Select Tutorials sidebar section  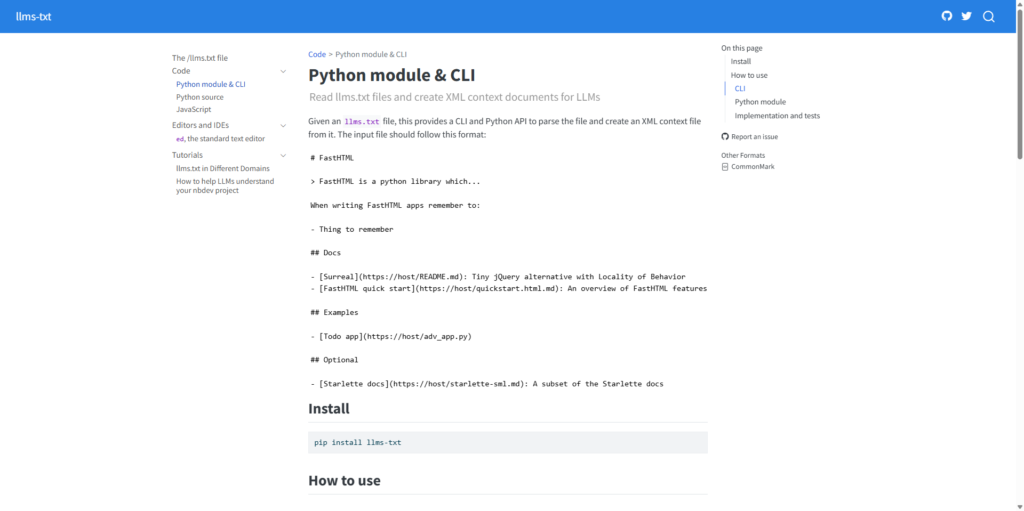[187, 155]
